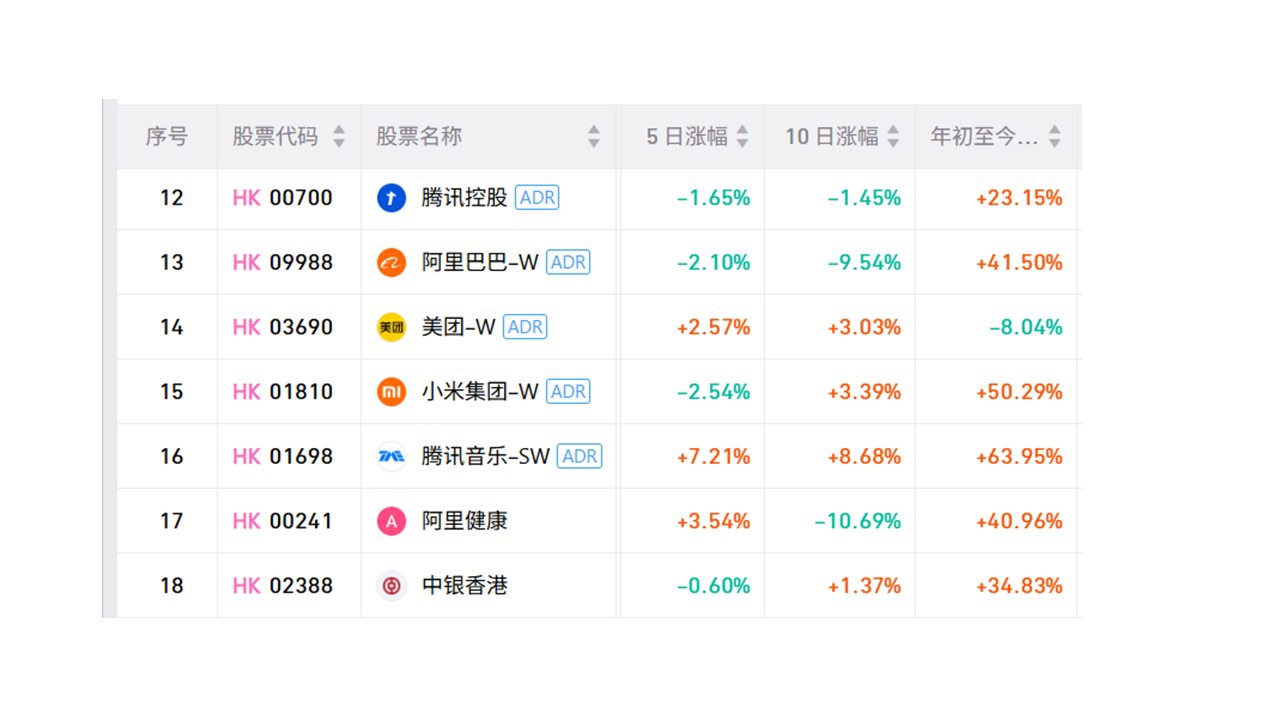The width and height of the screenshot is (1280, 720).
Task: Click the Meituan yellow logo icon
Action: click(391, 327)
